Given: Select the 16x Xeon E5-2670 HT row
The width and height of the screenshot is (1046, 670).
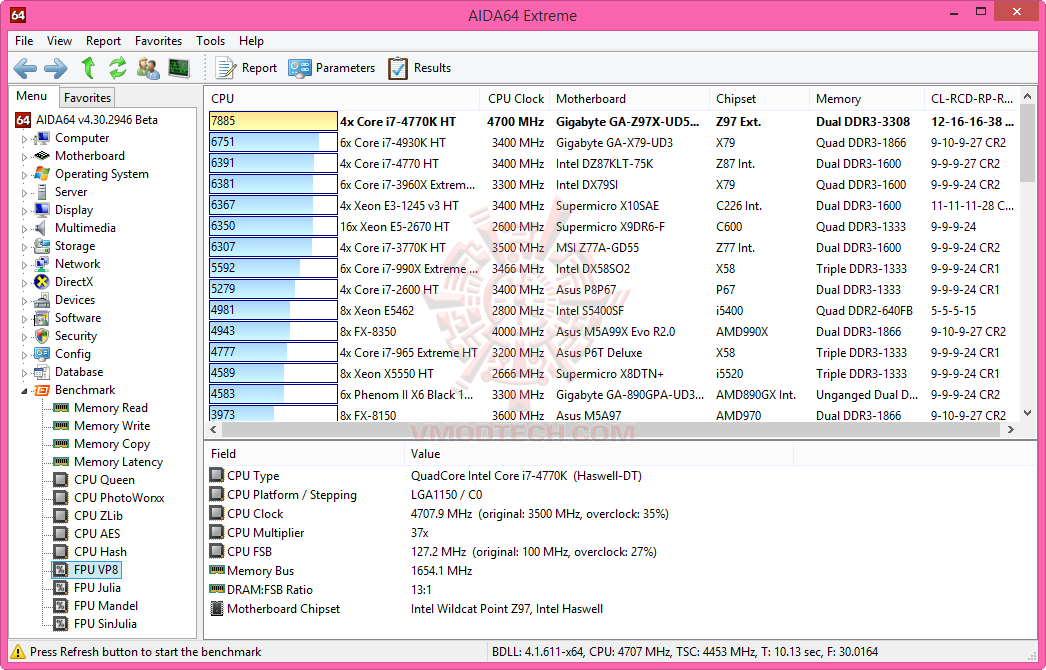Looking at the screenshot, I should point(612,226).
